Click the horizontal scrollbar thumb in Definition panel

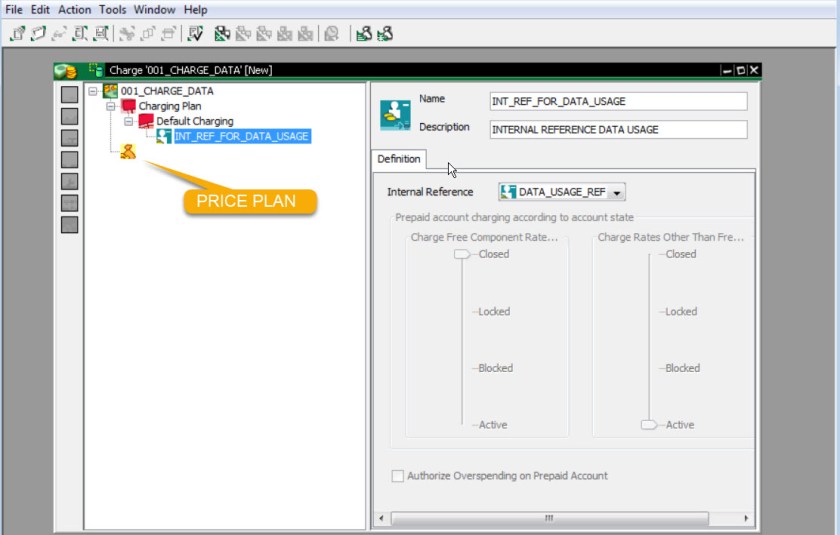(550, 518)
